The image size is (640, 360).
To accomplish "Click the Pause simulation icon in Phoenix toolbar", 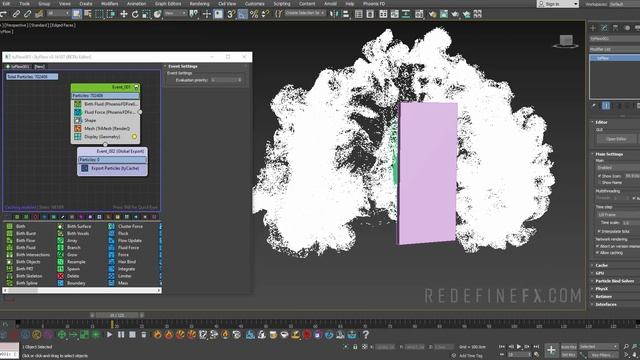I will (x=121, y=335).
